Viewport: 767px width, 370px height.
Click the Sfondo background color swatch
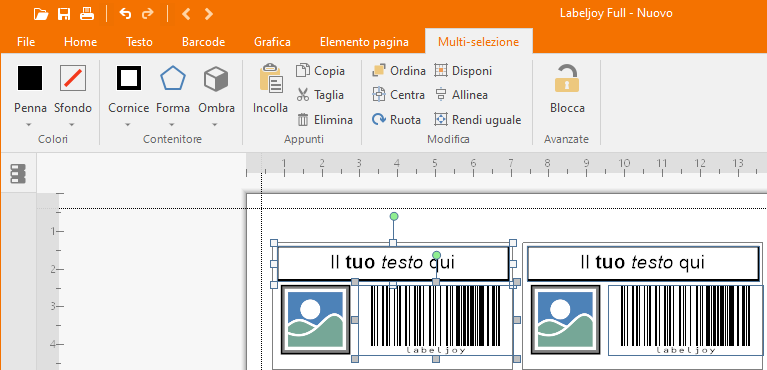pos(73,78)
